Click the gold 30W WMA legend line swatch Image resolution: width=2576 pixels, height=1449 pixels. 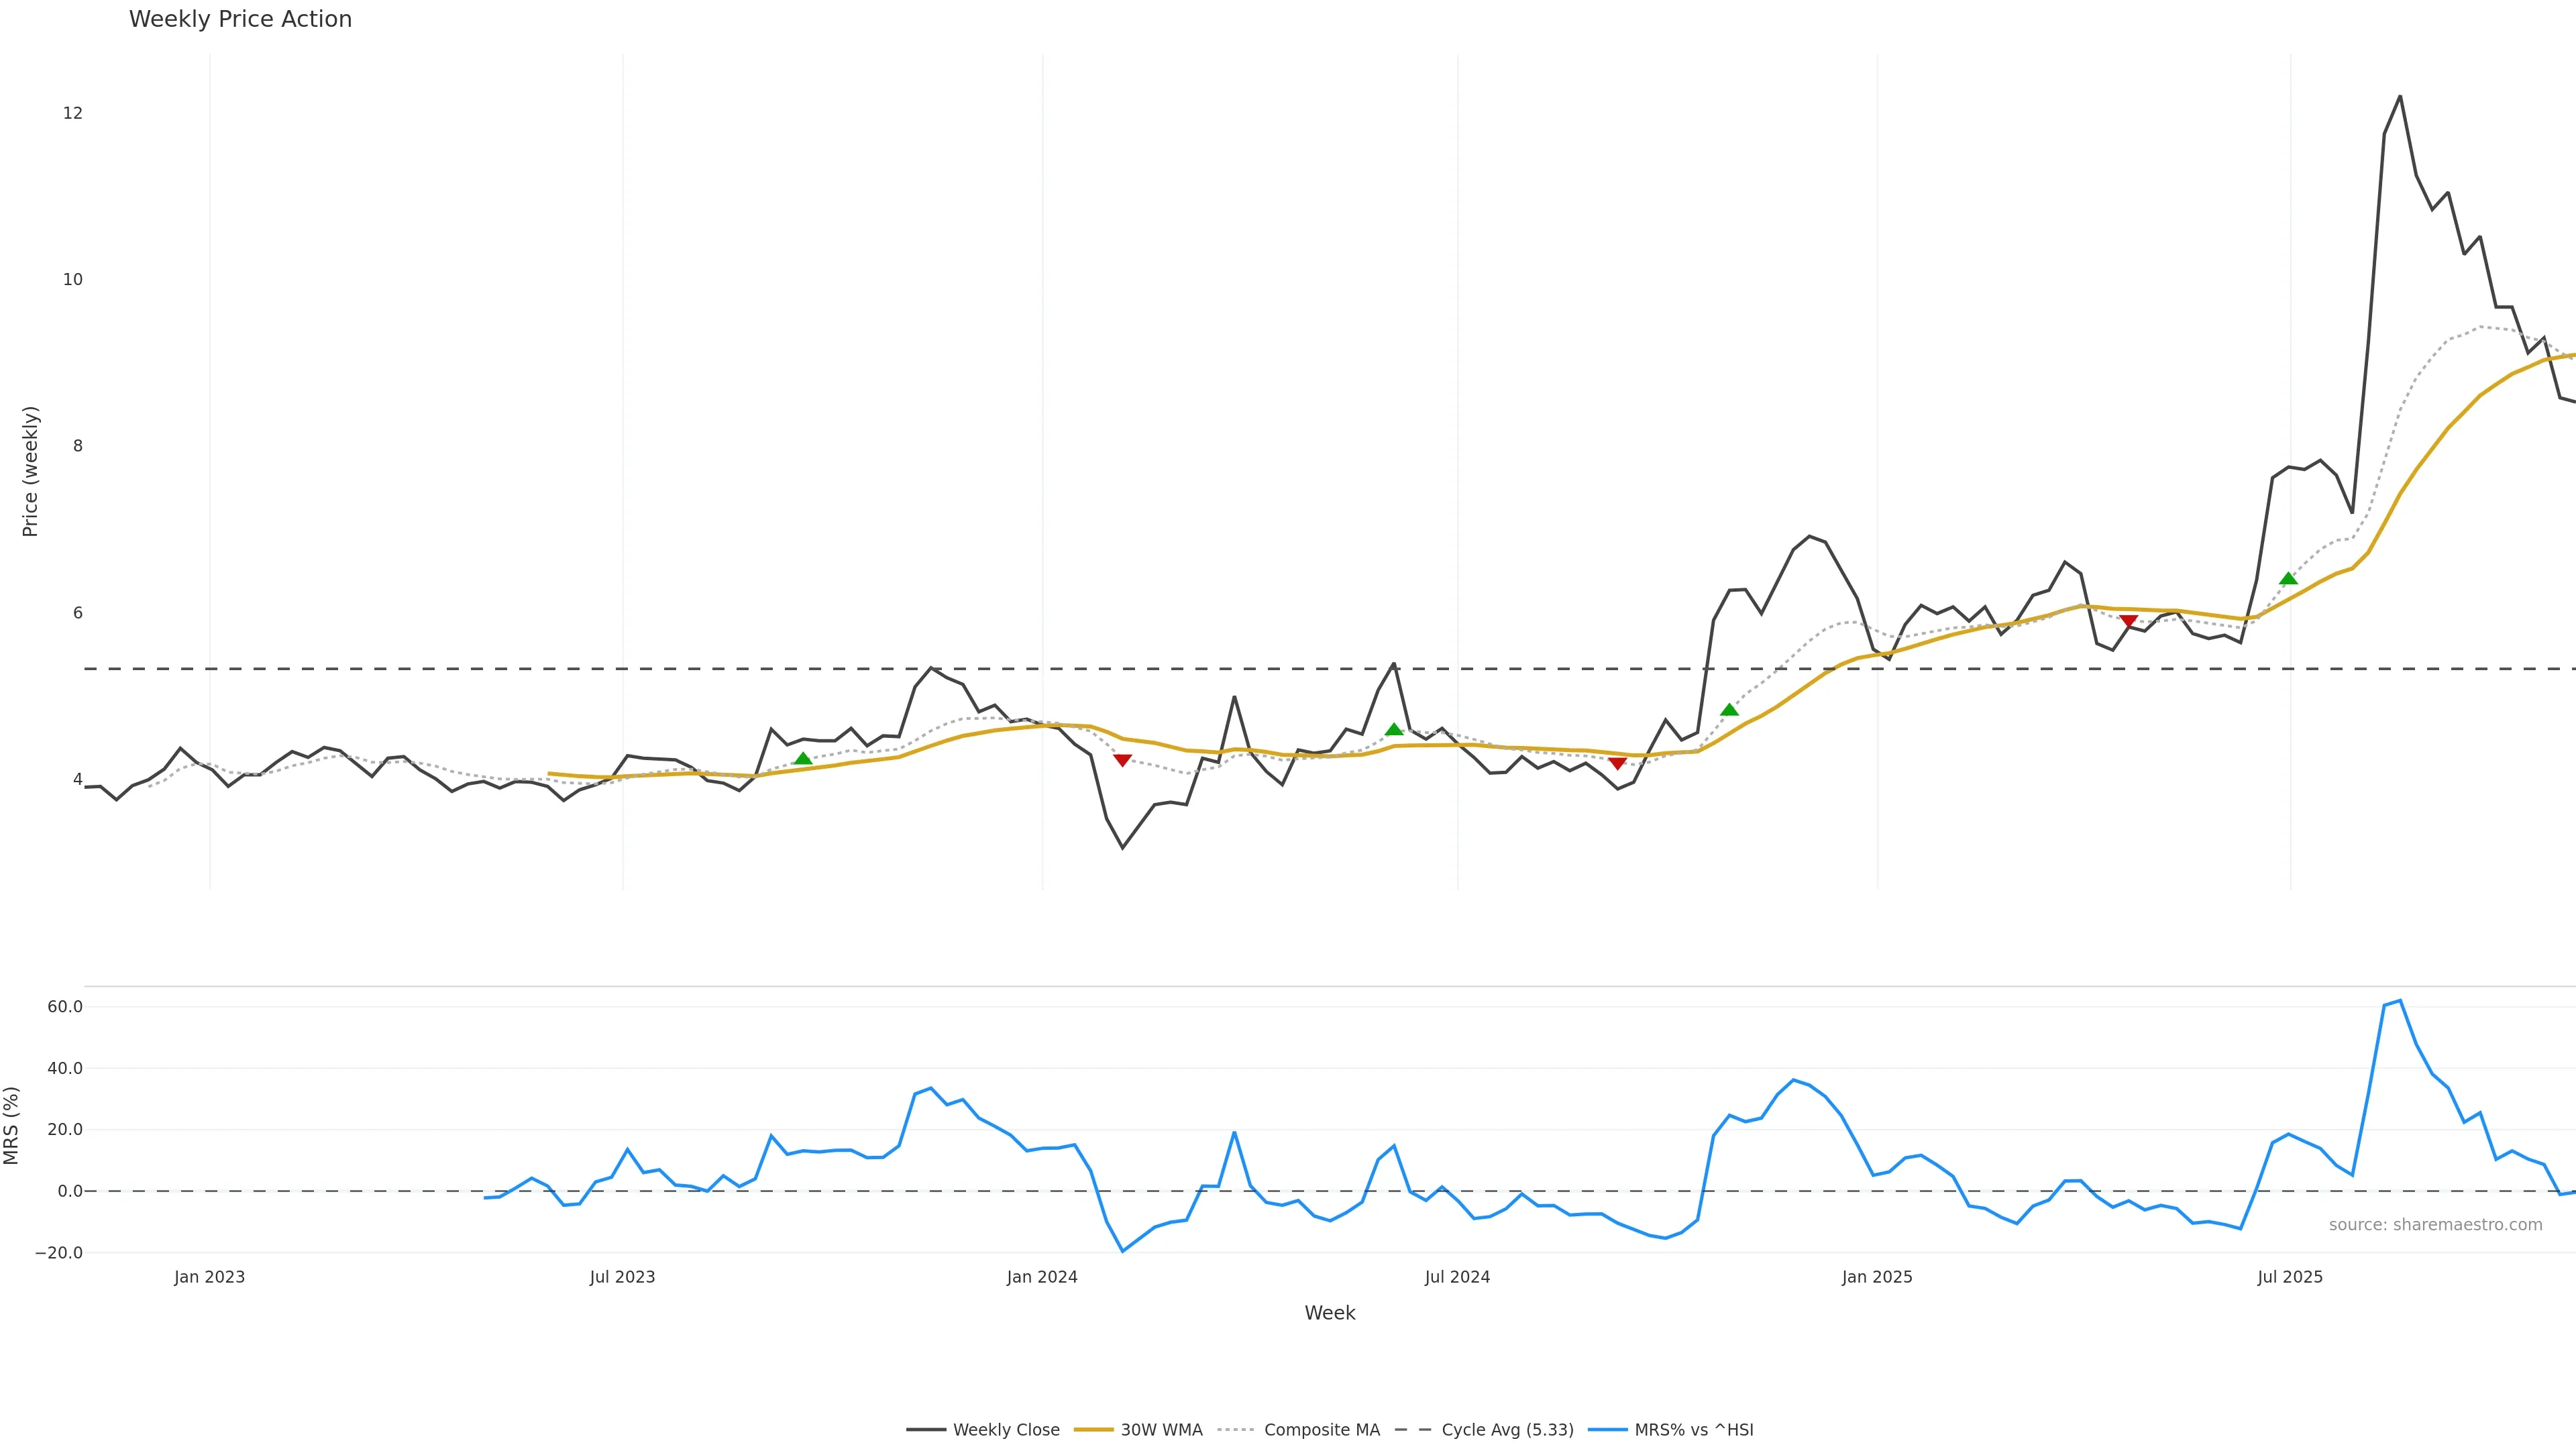(x=1093, y=1430)
